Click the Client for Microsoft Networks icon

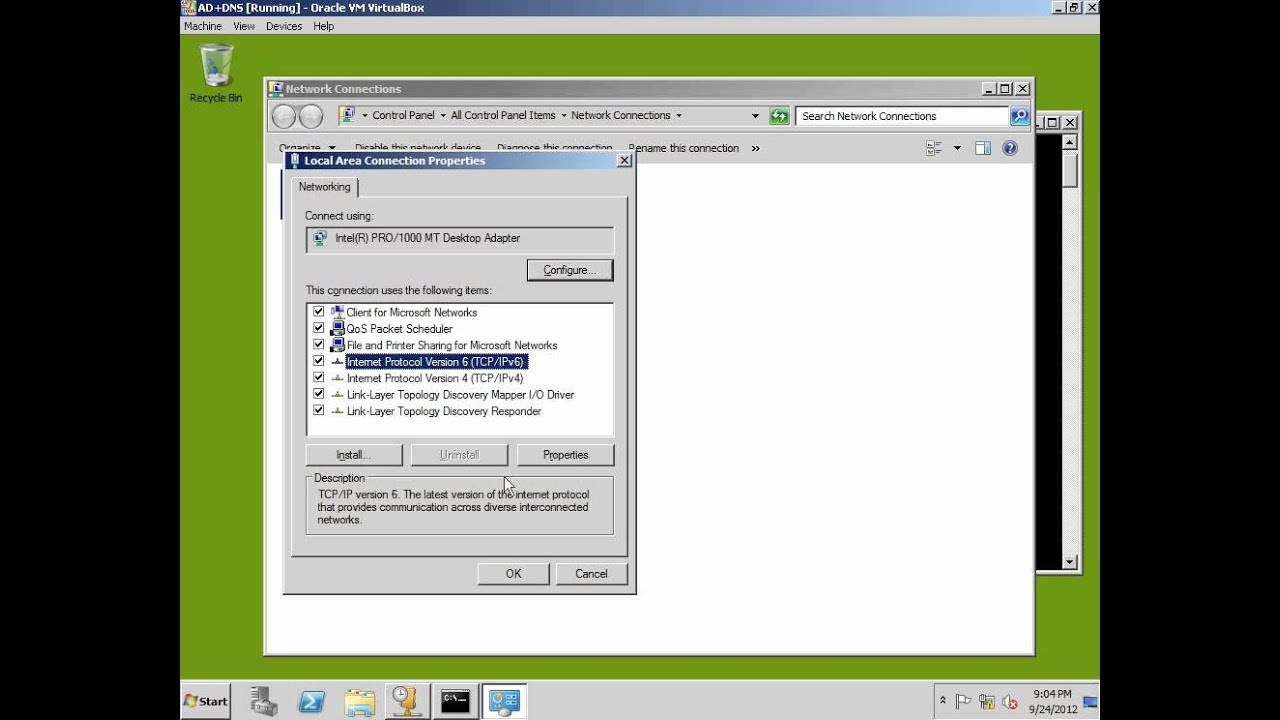point(337,312)
